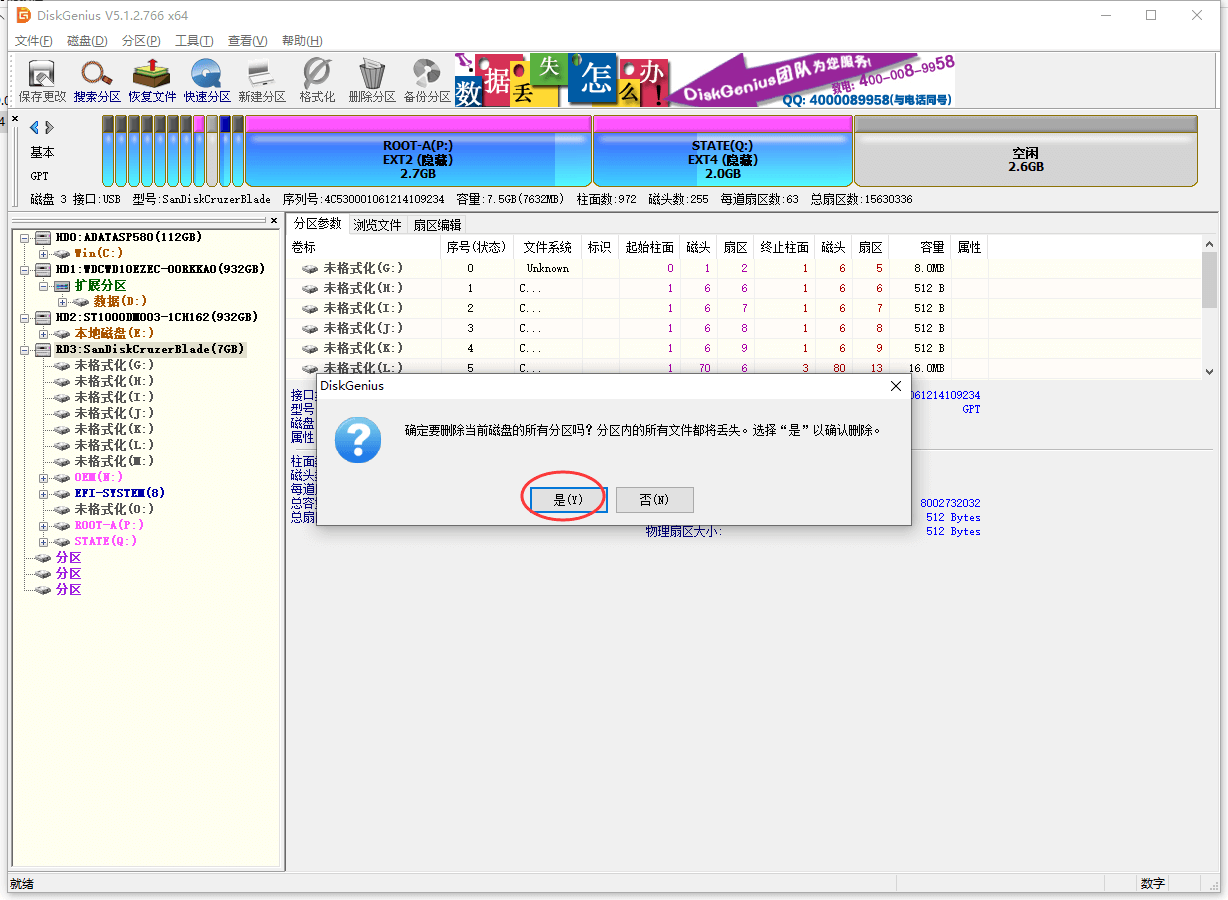Expand the 本地磁盘(E:) tree node
This screenshot has width=1228, height=900.
click(44, 334)
